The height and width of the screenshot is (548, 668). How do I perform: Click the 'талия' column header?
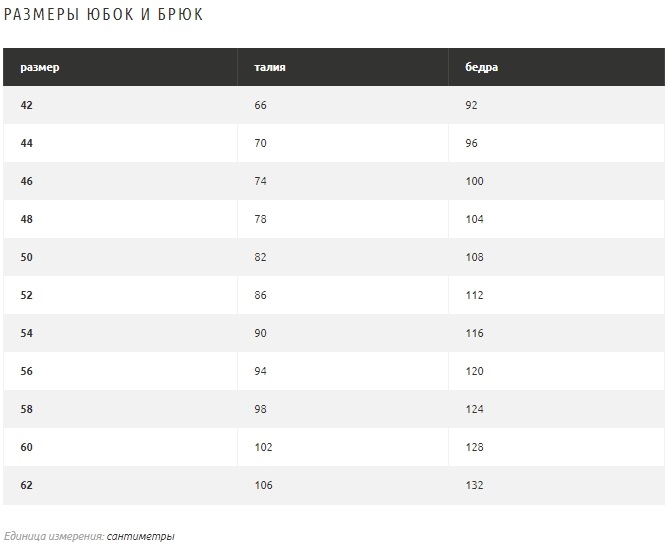270,67
